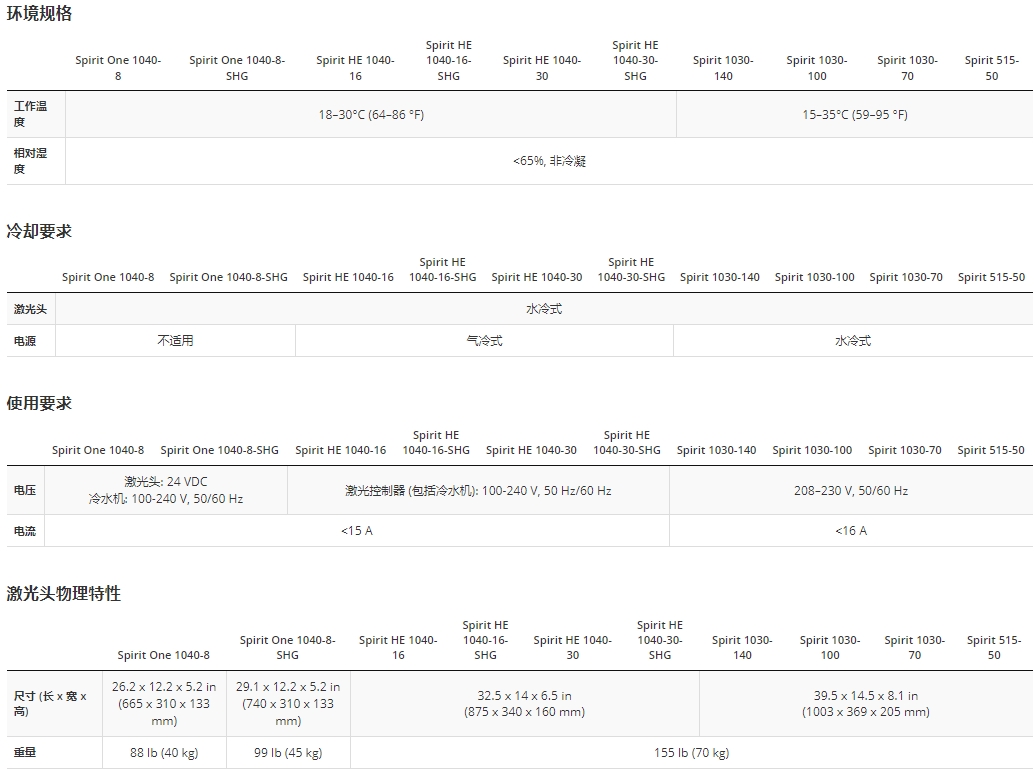The width and height of the screenshot is (1035, 771).
Task: Click the 环境规格 section heading
Action: click(x=40, y=14)
